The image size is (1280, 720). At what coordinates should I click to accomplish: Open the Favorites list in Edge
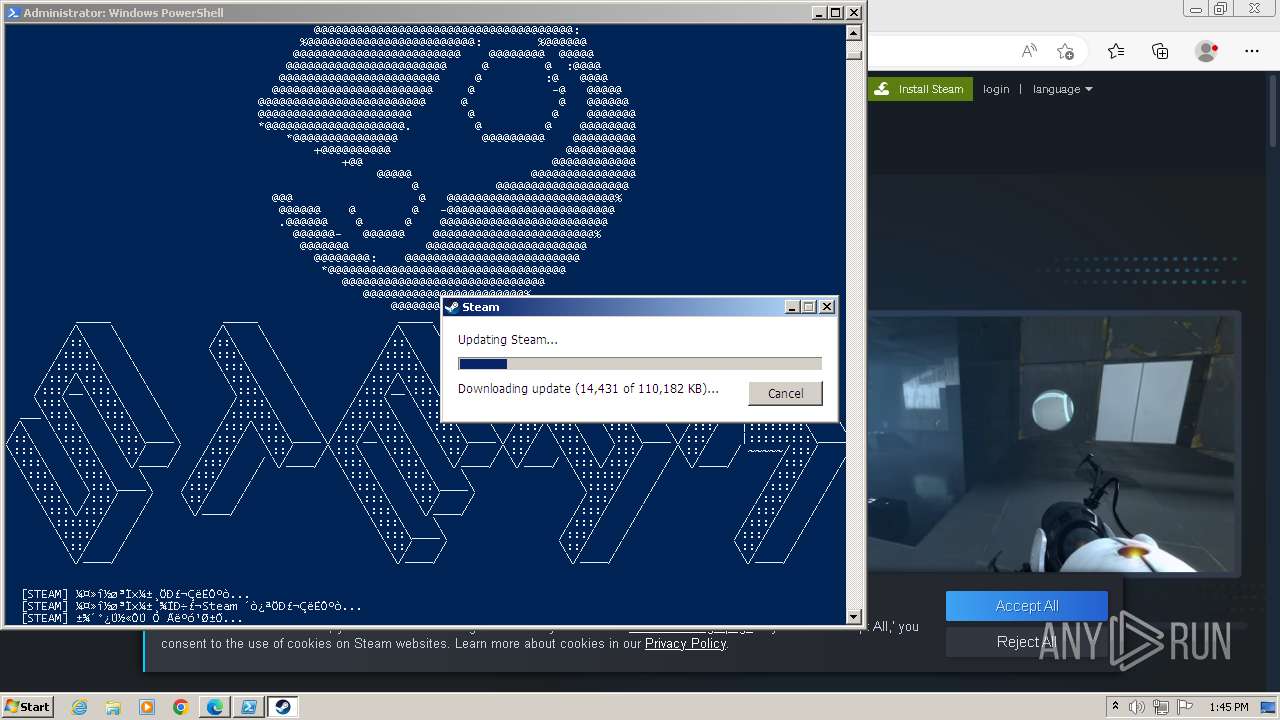(x=1116, y=51)
